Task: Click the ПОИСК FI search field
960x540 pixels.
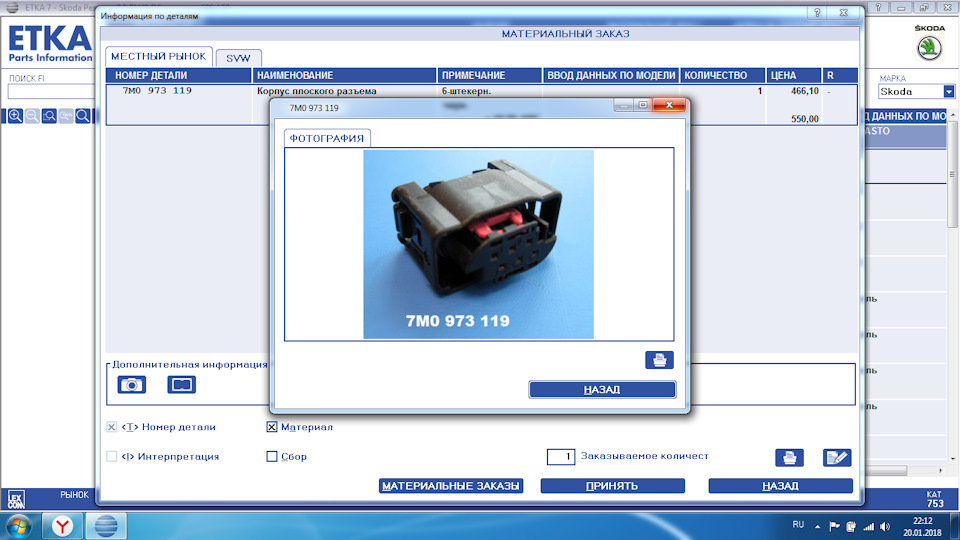Action: (x=51, y=91)
